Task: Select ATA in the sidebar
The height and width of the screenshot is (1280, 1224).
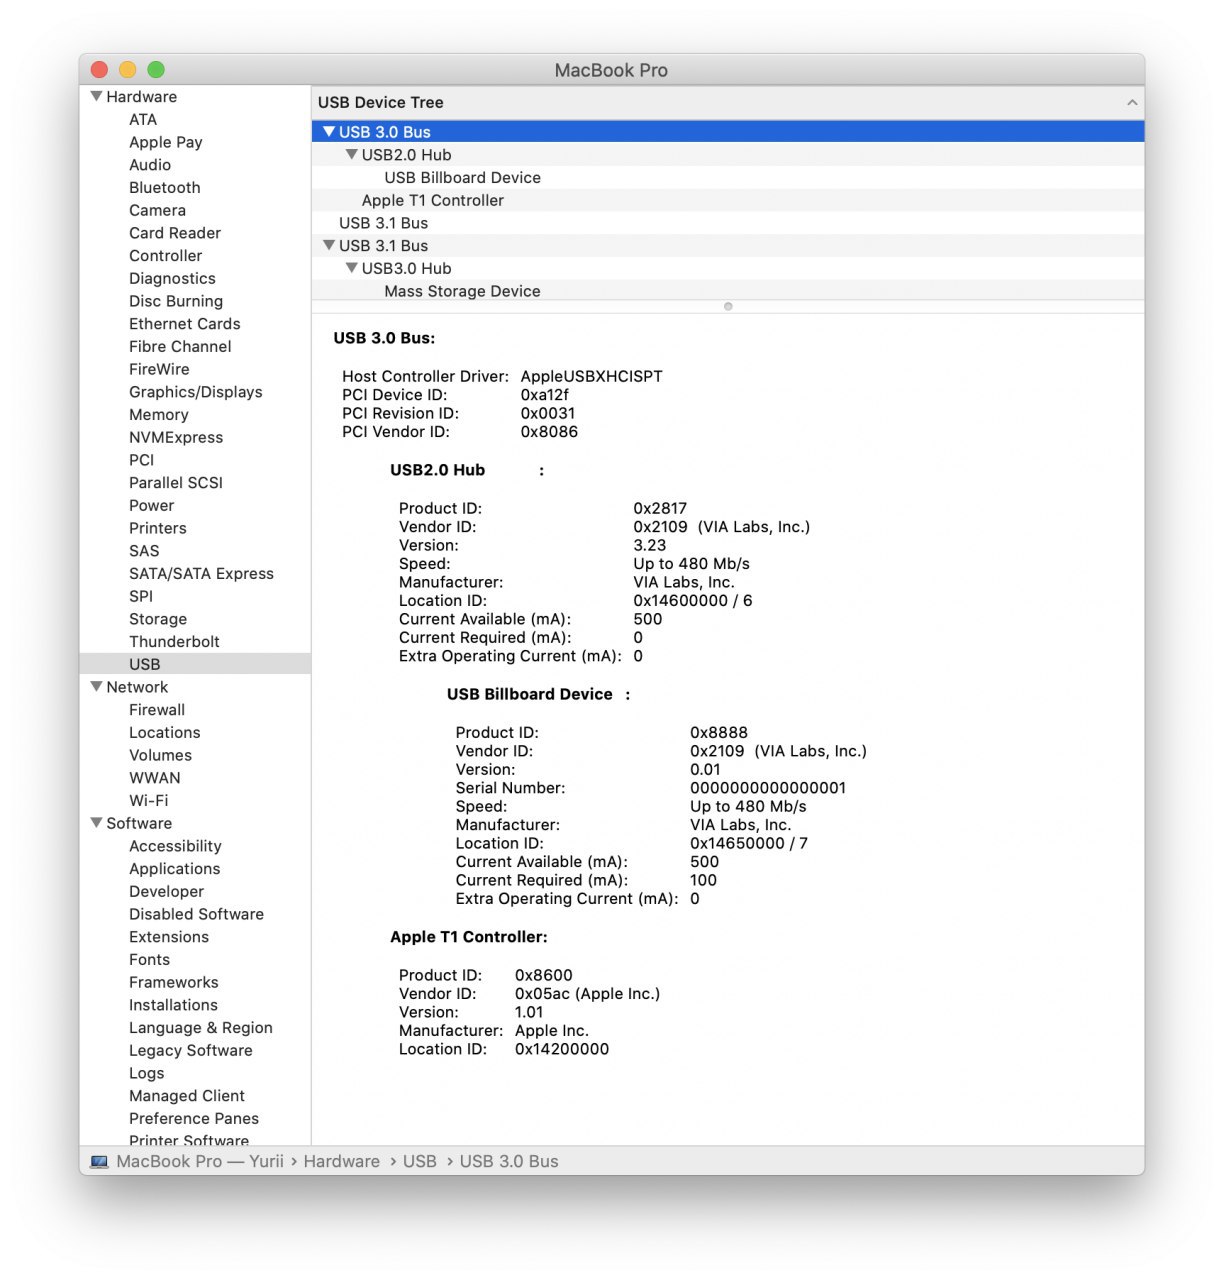Action: click(x=143, y=119)
